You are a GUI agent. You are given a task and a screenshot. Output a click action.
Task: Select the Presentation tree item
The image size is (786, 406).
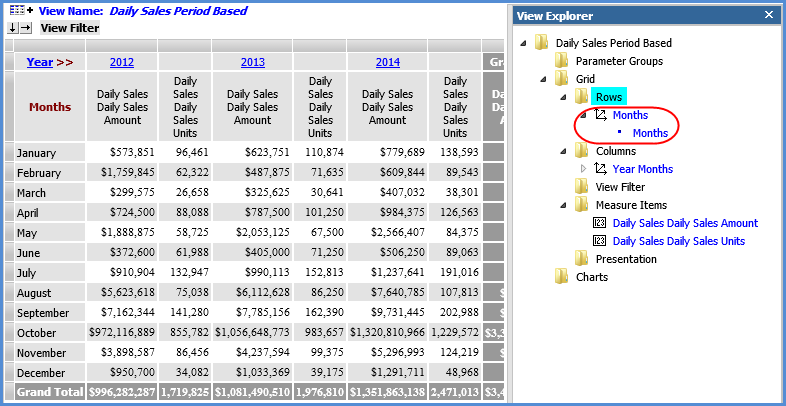coord(626,259)
